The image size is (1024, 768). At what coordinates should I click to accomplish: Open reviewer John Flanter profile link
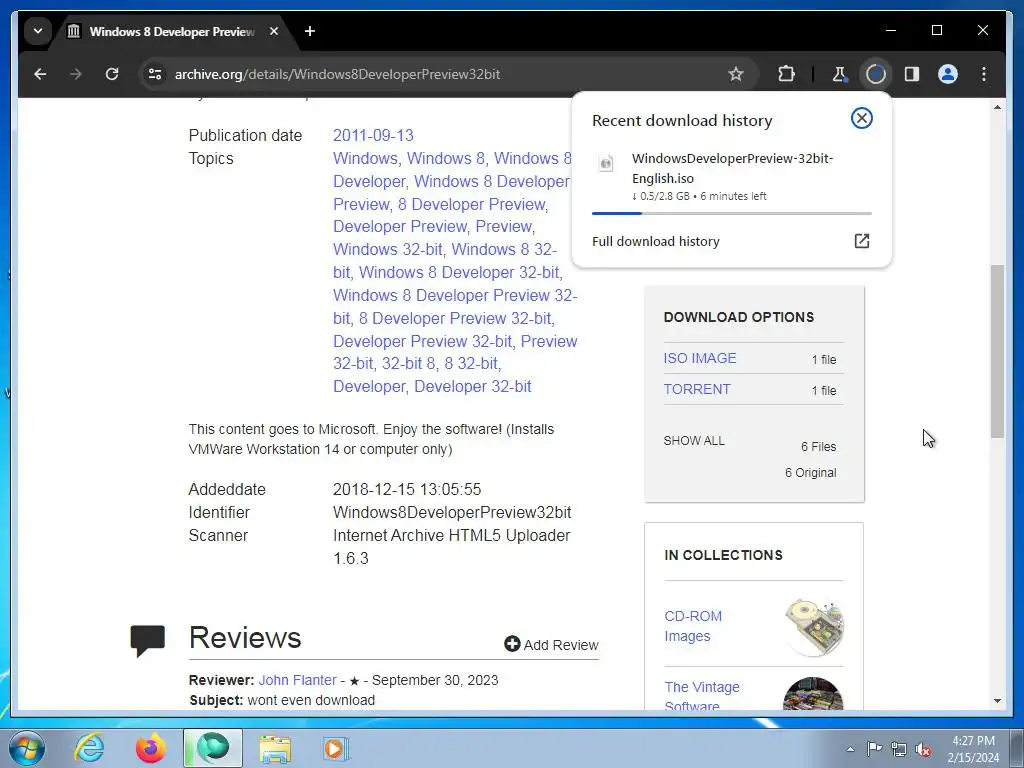click(x=297, y=680)
